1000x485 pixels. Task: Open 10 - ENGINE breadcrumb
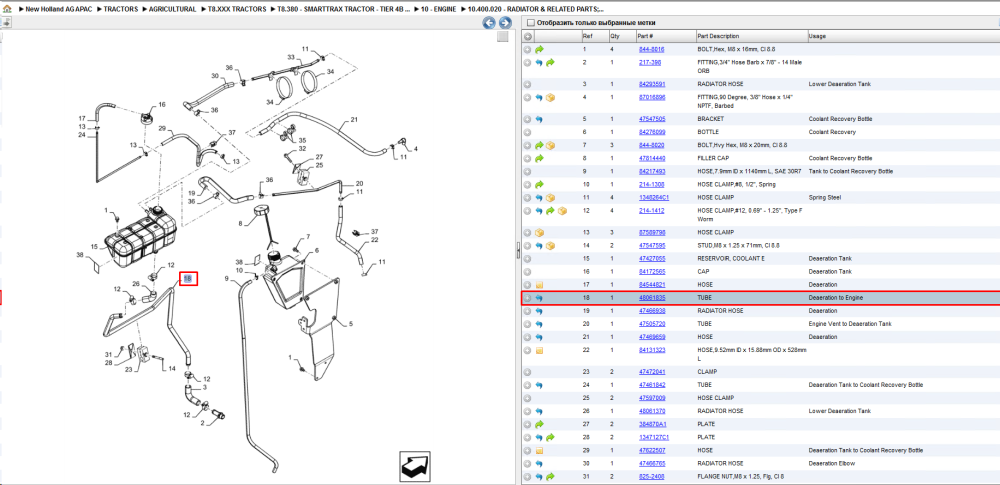pos(438,10)
